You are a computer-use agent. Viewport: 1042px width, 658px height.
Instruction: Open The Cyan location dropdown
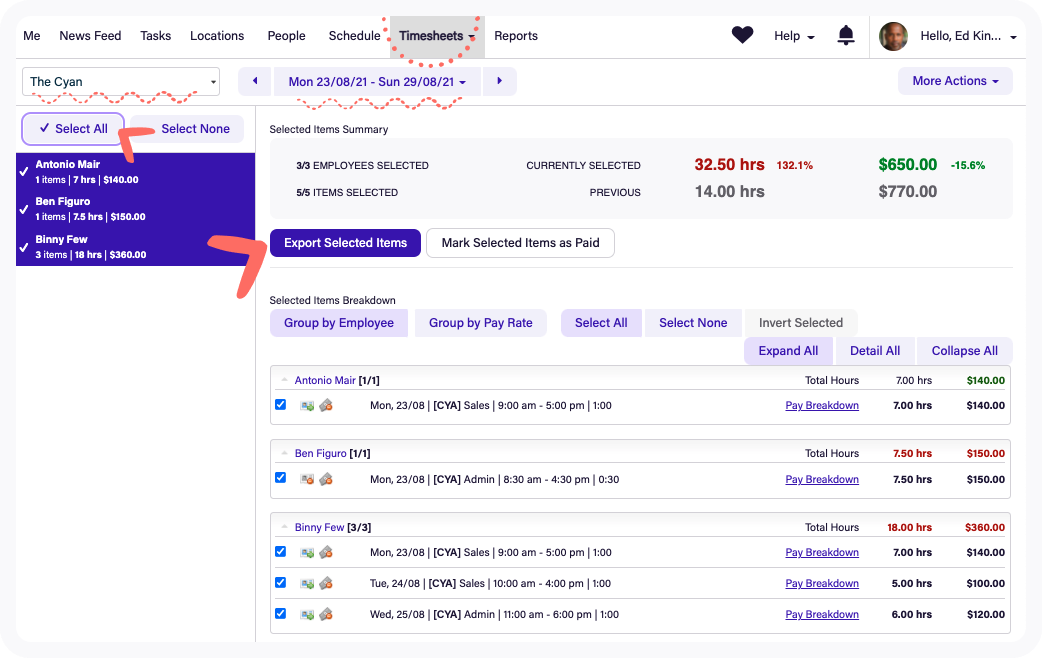pos(120,81)
